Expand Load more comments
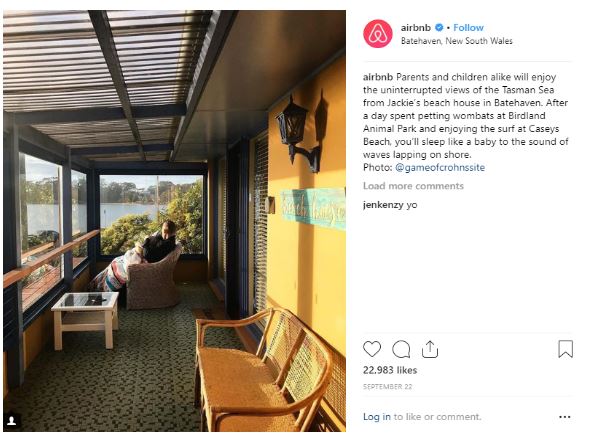Viewport: 600px width, 436px height. (413, 186)
